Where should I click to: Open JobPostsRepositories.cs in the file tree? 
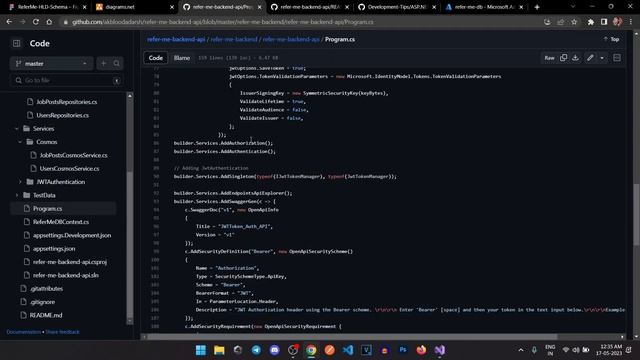(x=67, y=102)
